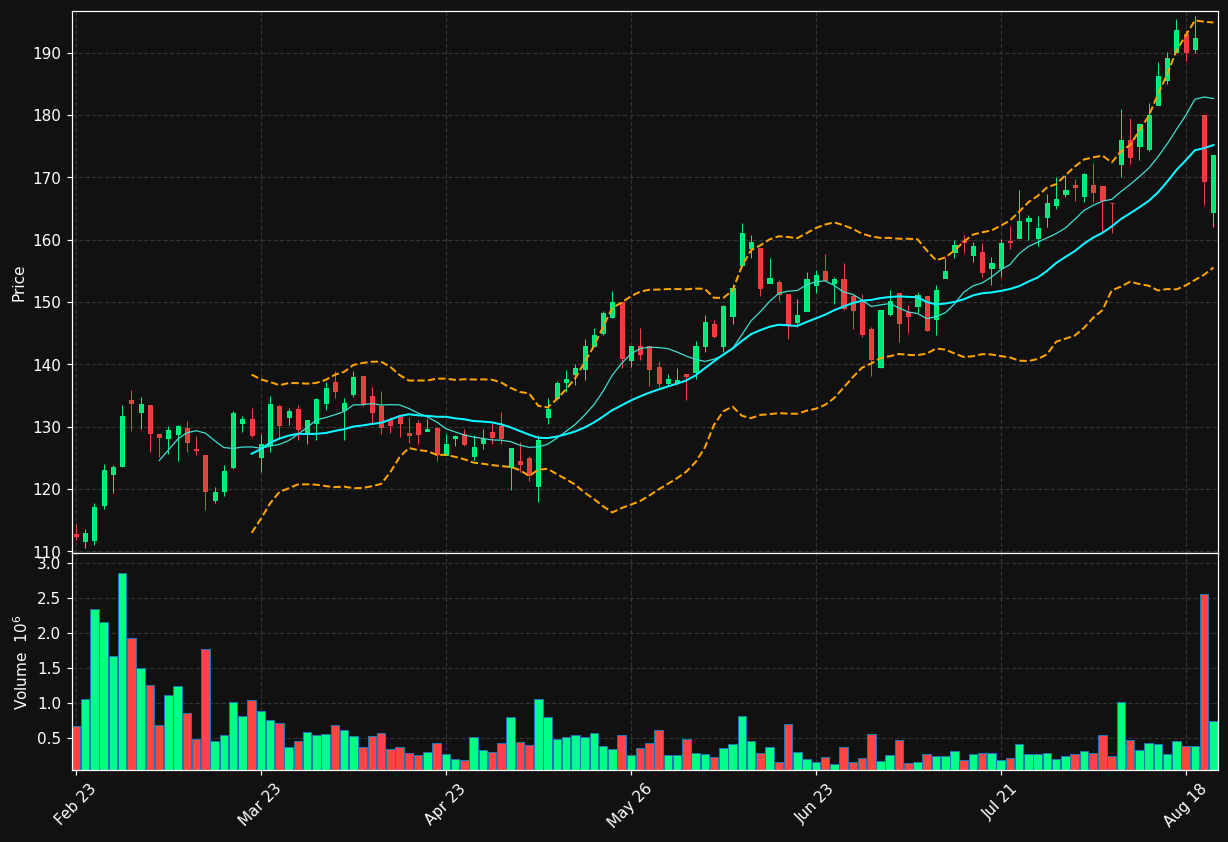This screenshot has width=1228, height=842.
Task: Click the tallest green volume bar near February
Action: 122,671
